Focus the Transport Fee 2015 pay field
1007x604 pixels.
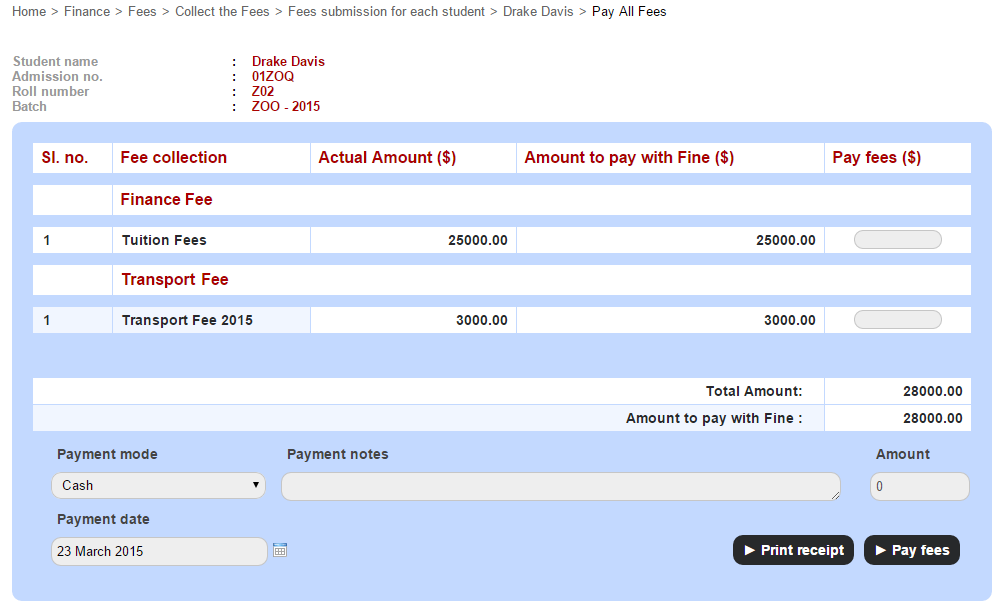[x=897, y=320]
